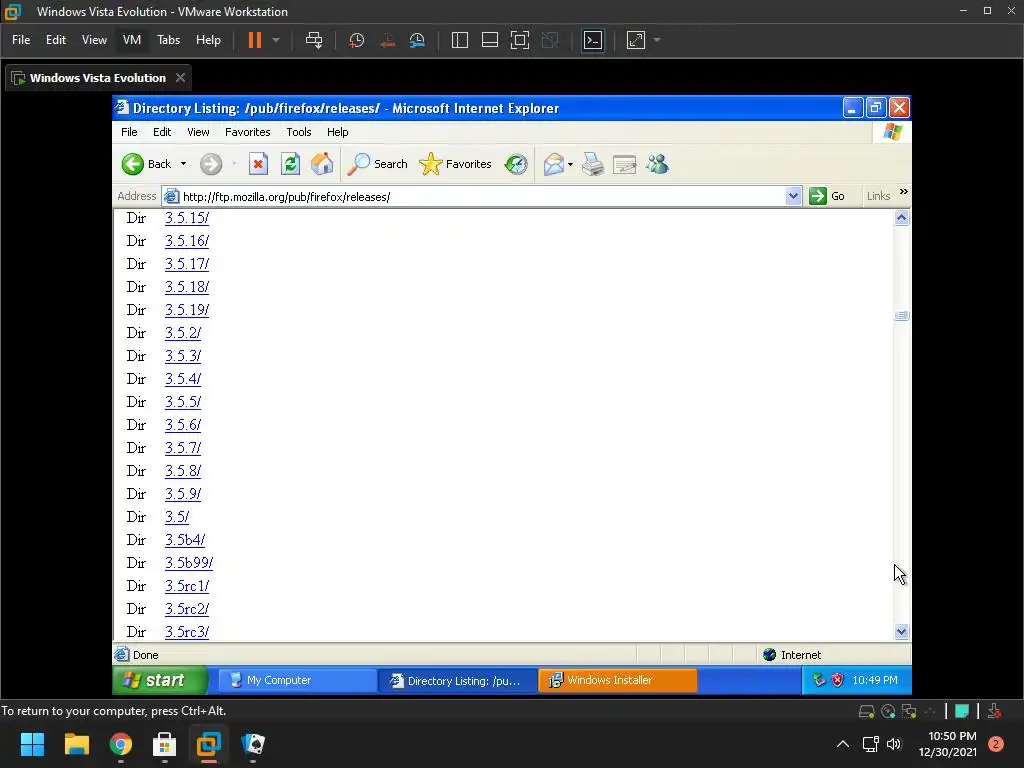Click the greyed Forward arrow in IE
This screenshot has width=1024, height=768.
tap(210, 164)
